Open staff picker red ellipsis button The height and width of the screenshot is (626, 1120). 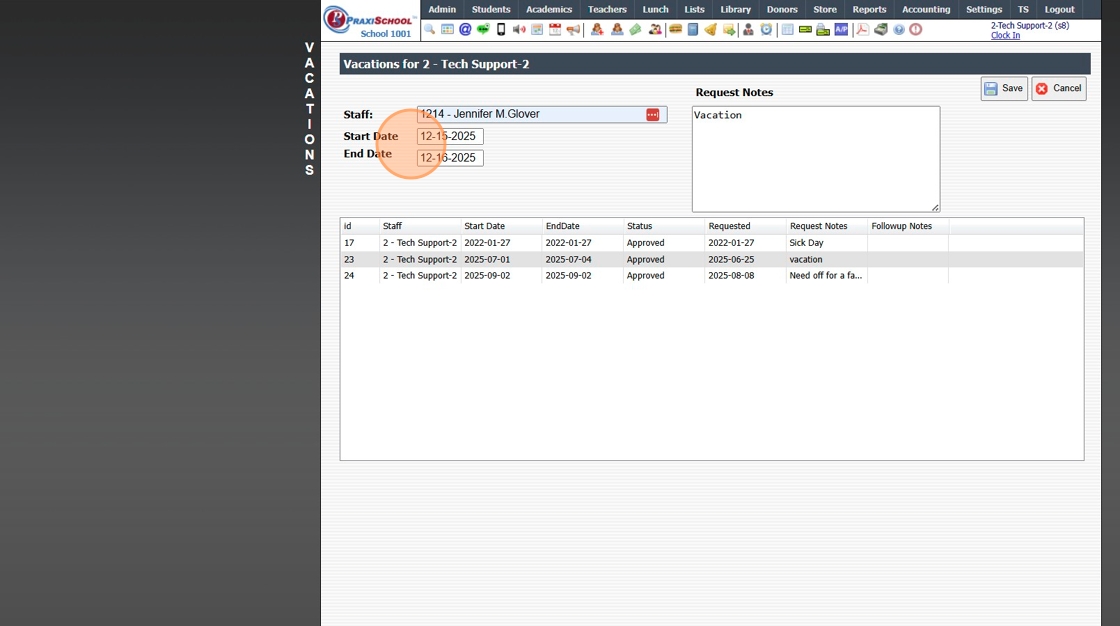click(652, 115)
